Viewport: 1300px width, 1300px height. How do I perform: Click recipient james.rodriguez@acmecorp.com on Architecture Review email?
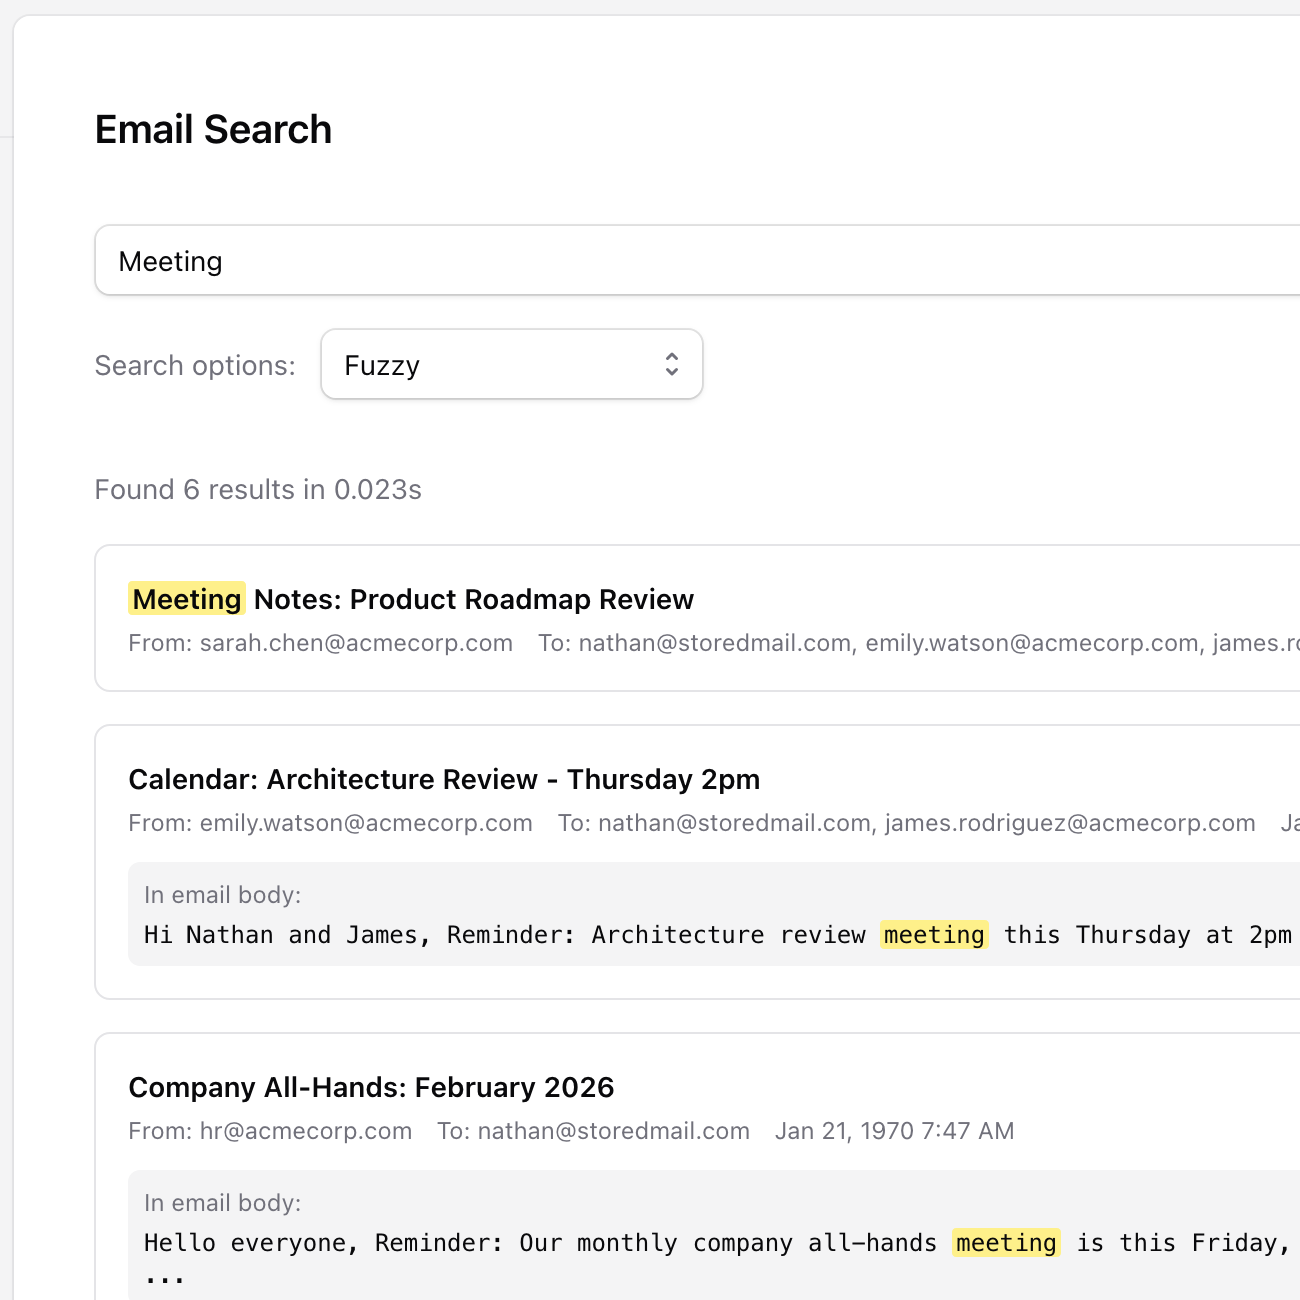(1070, 823)
